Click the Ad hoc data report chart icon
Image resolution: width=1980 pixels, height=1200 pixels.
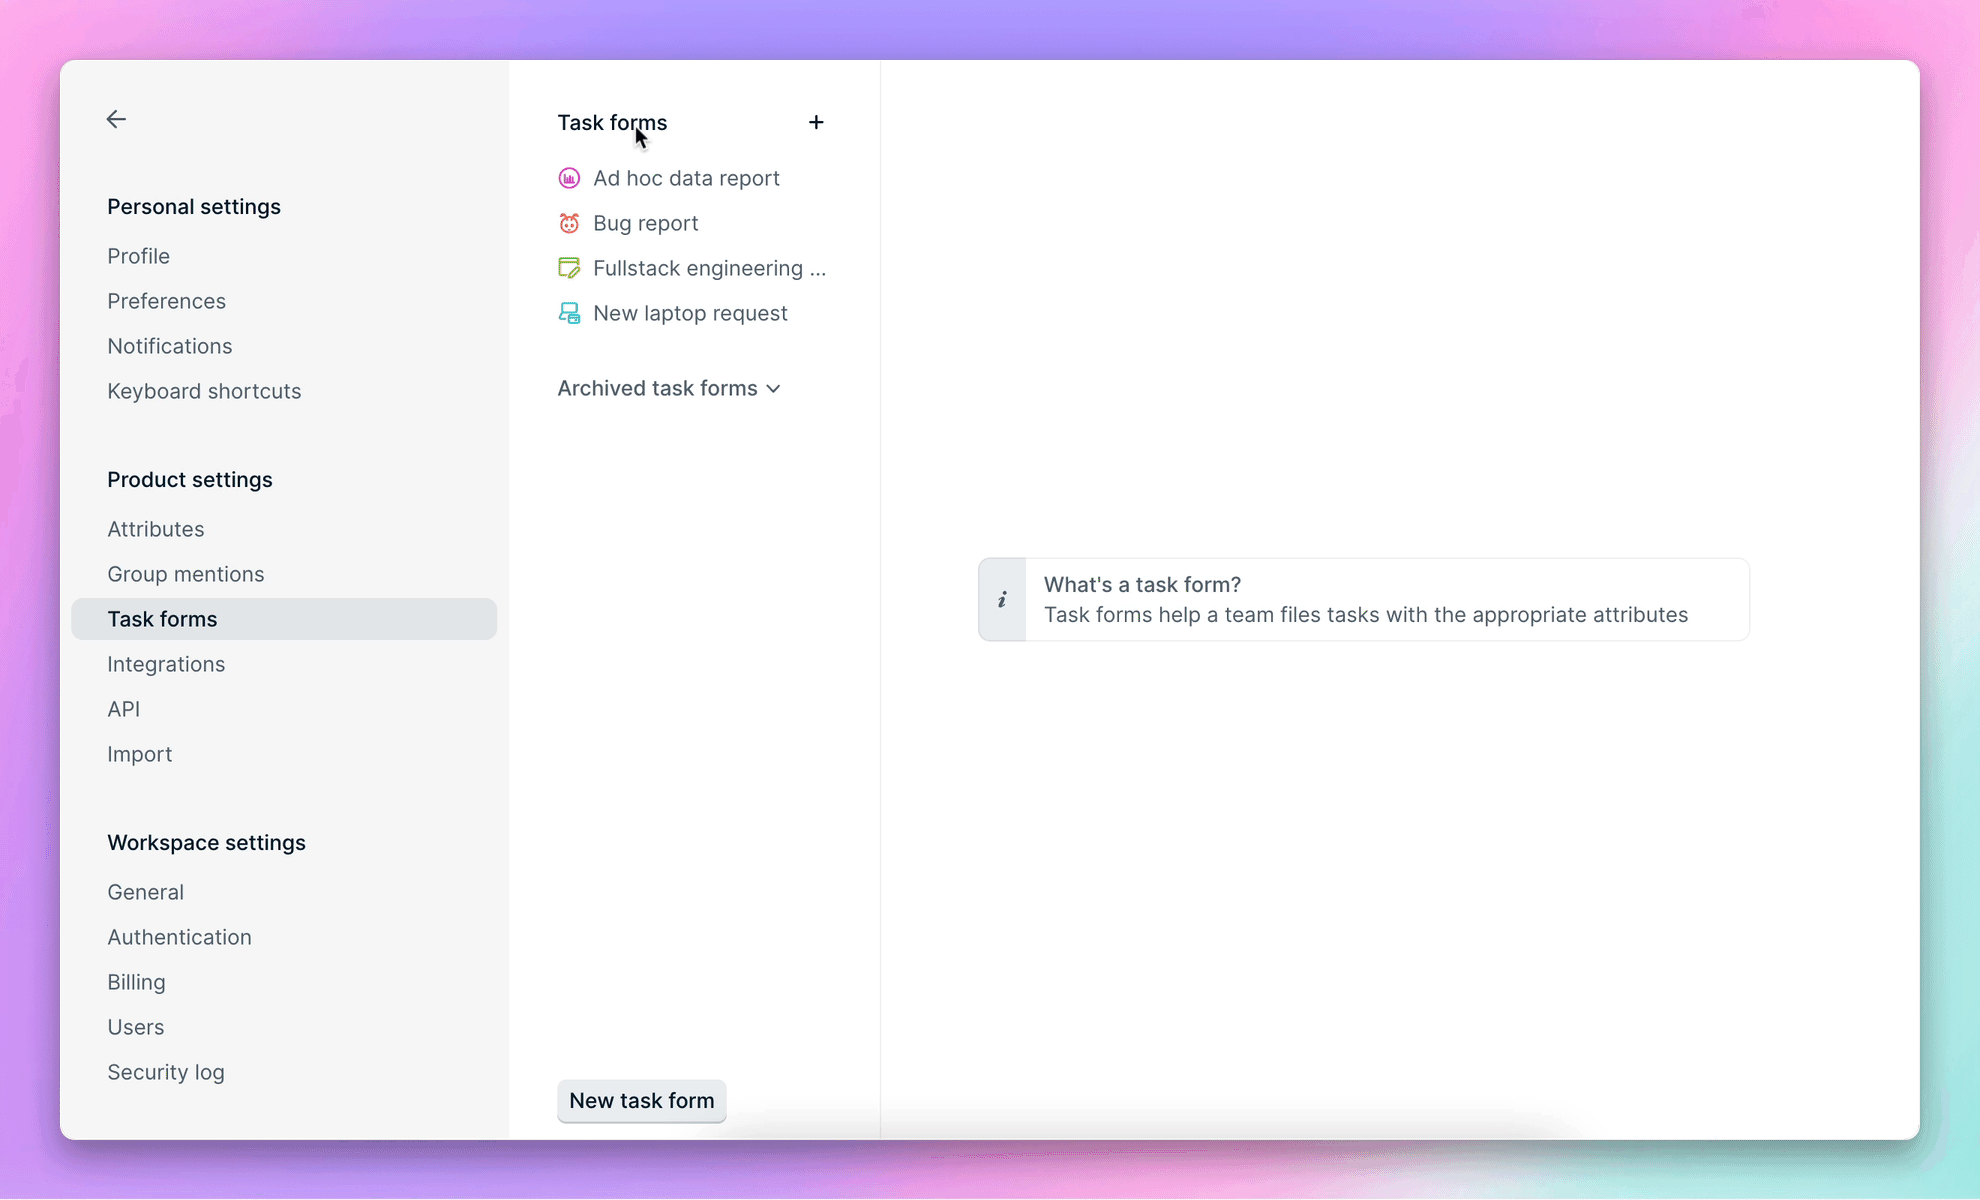point(569,178)
